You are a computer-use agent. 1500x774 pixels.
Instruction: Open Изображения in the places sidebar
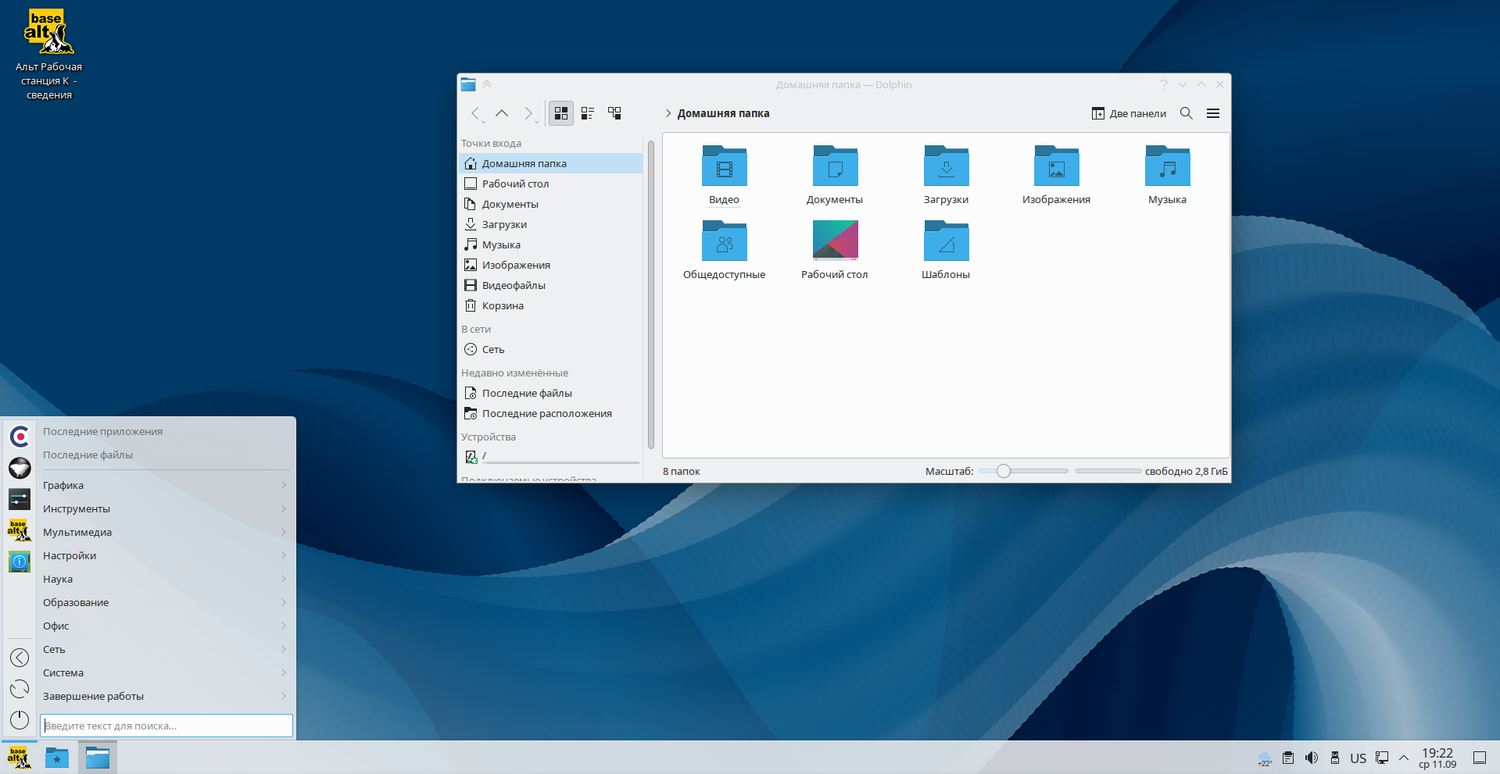point(551,265)
